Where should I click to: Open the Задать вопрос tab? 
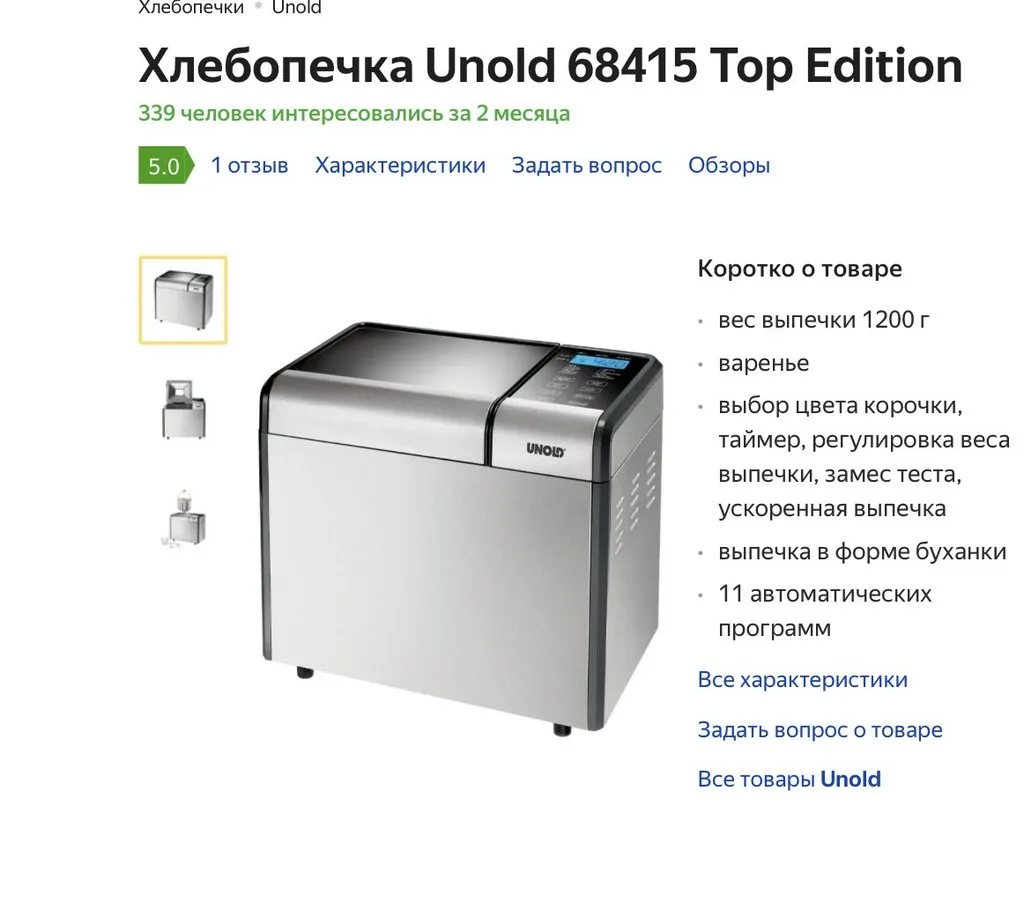586,165
